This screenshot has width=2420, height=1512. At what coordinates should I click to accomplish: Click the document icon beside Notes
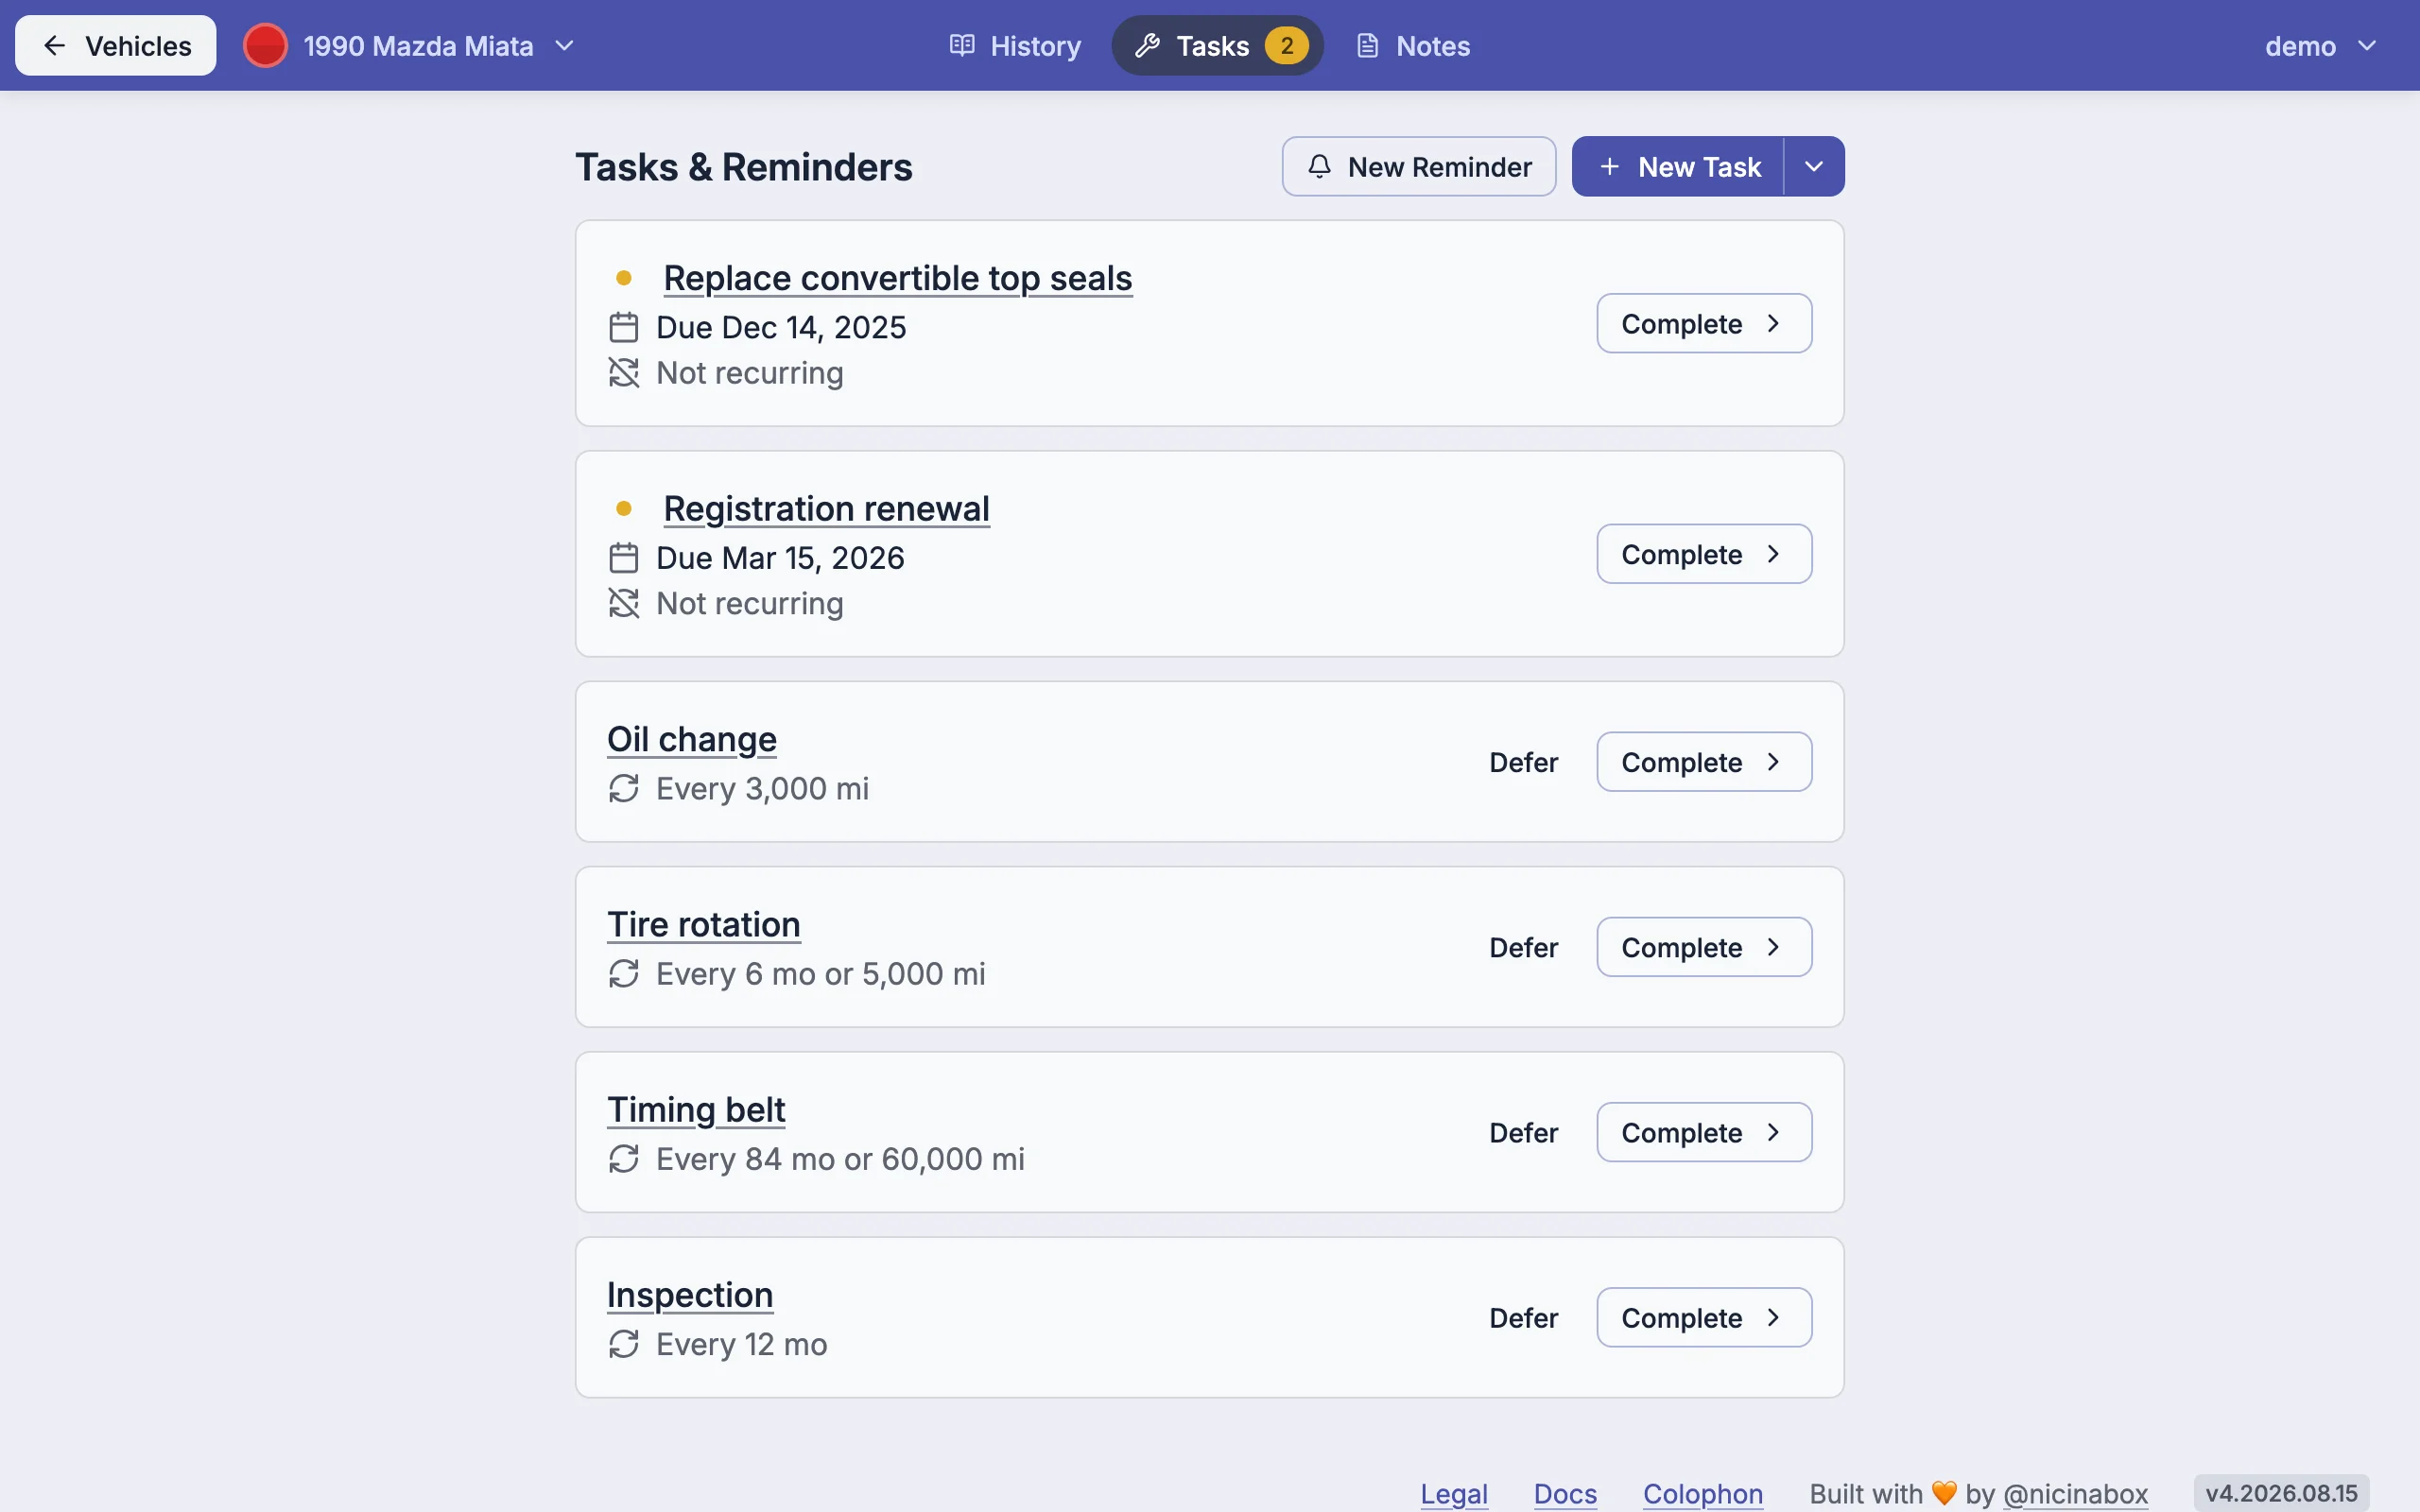[x=1367, y=46]
